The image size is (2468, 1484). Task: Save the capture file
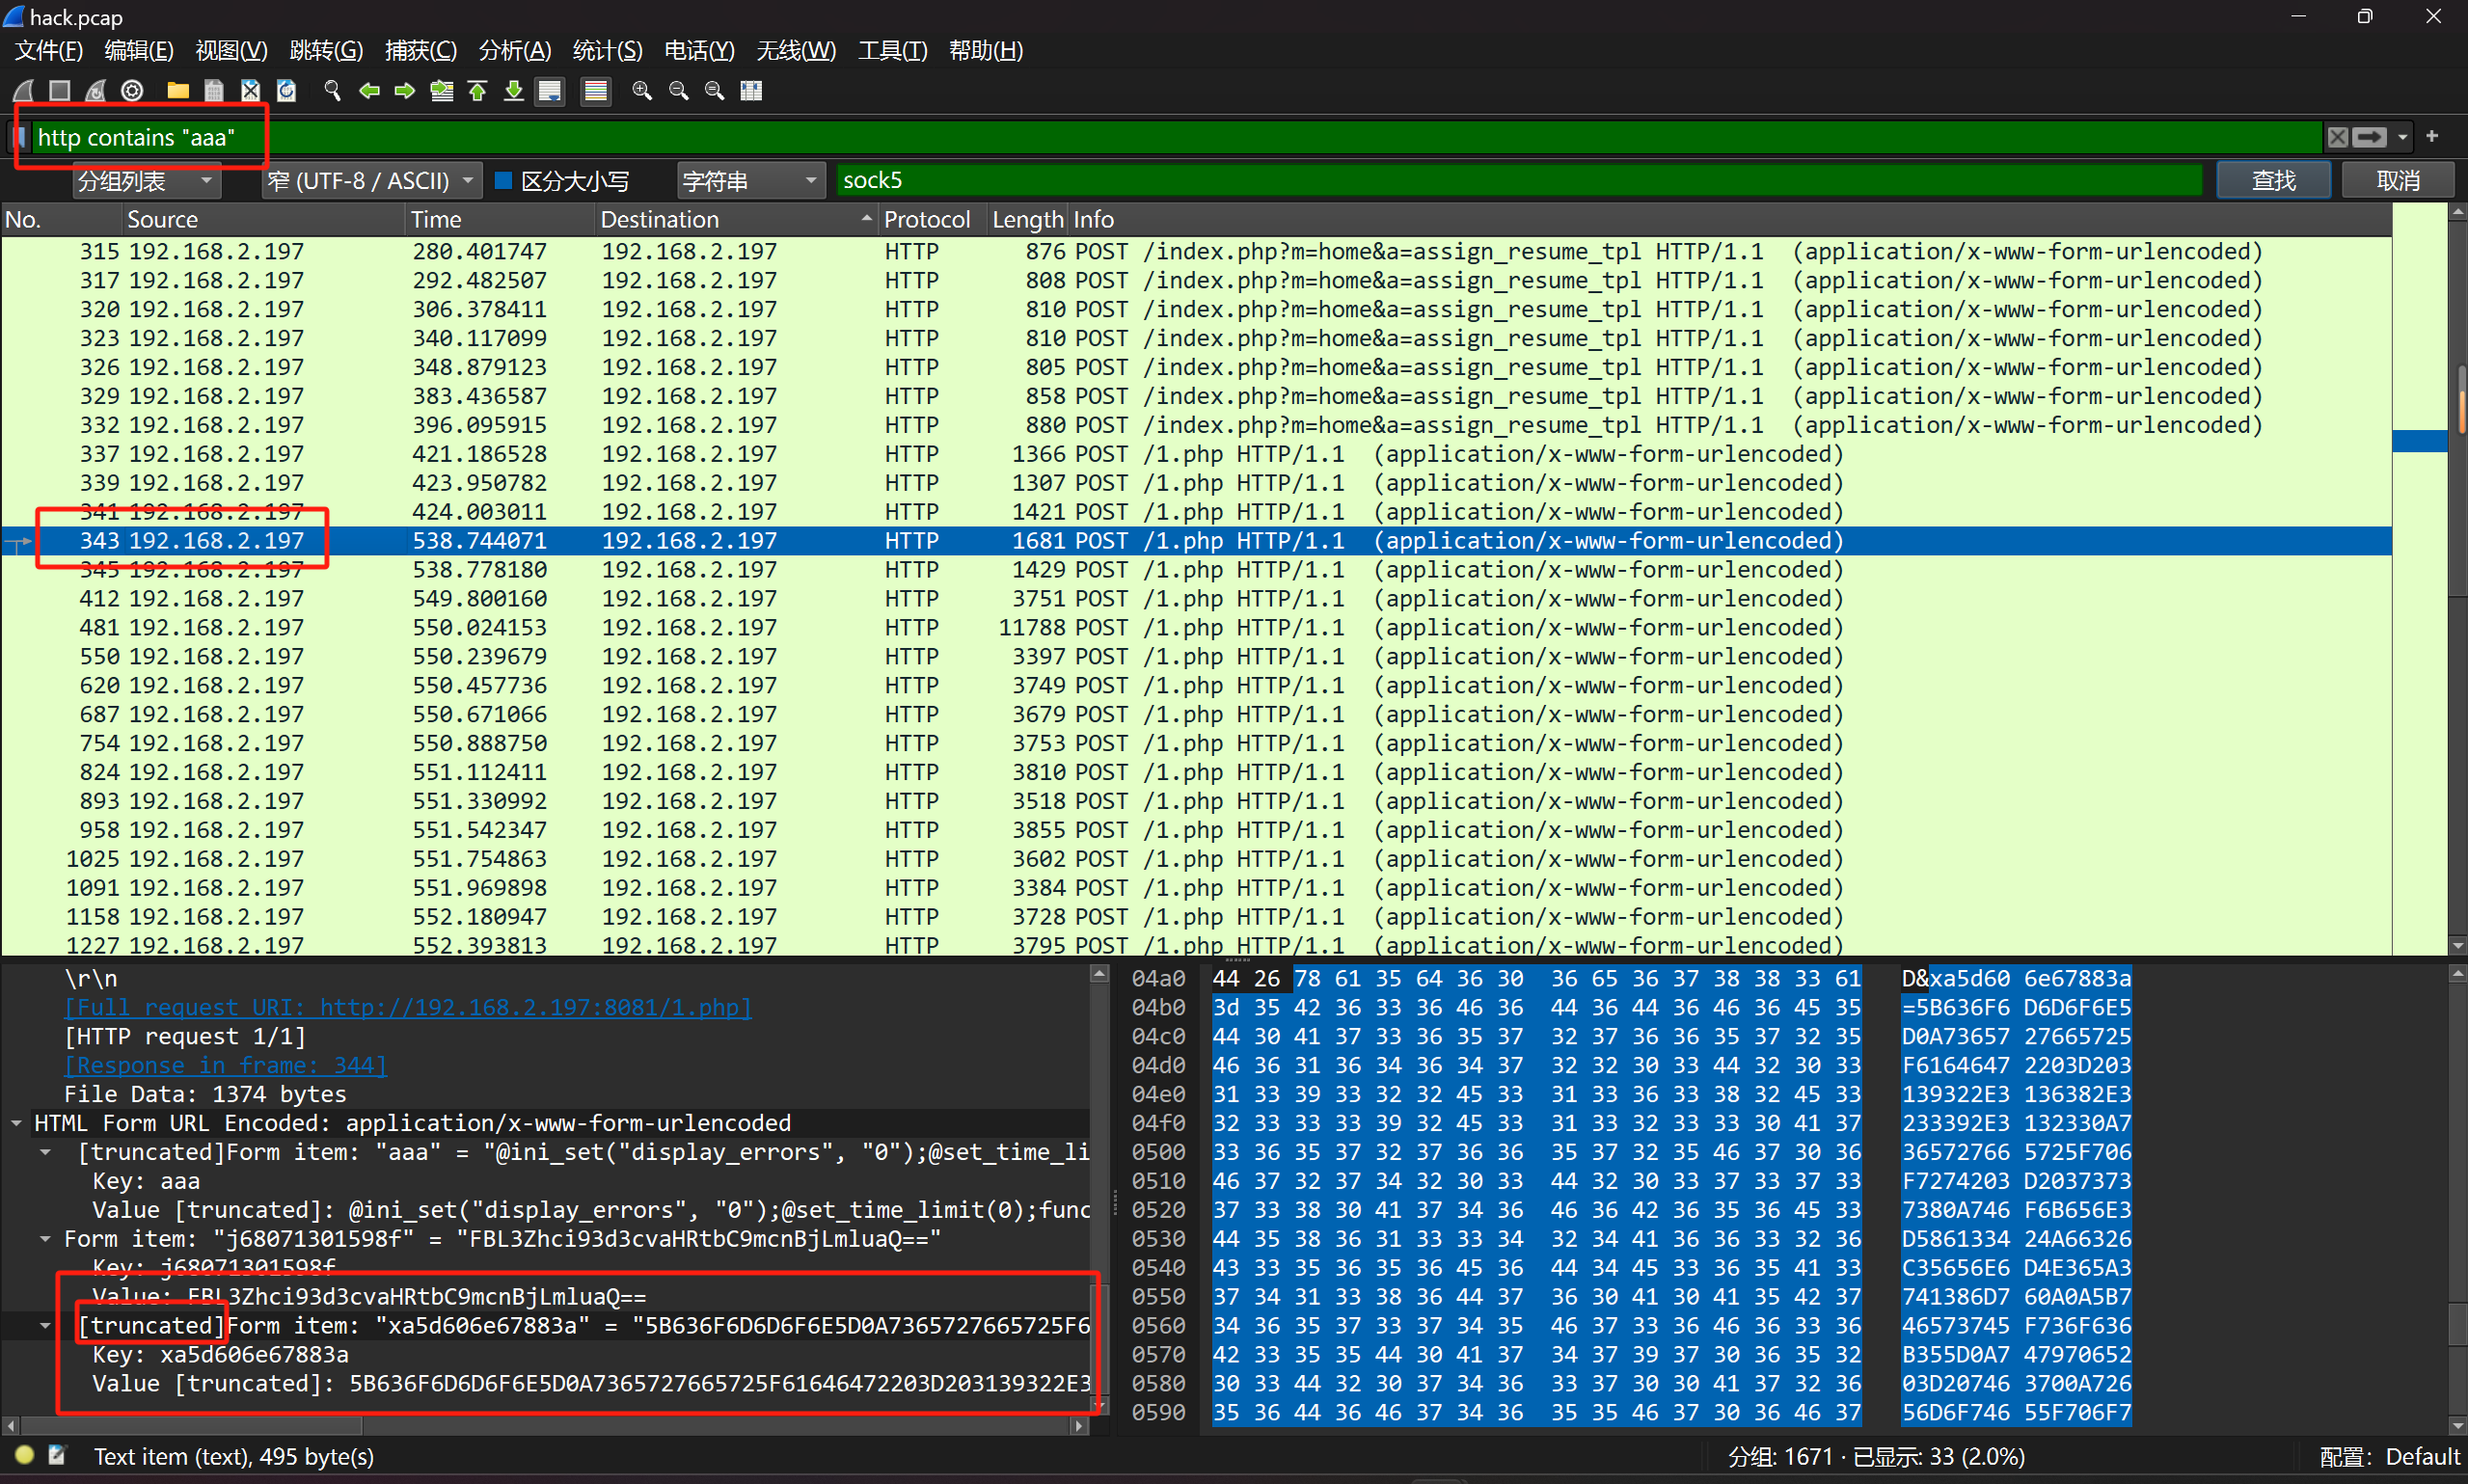coord(214,91)
